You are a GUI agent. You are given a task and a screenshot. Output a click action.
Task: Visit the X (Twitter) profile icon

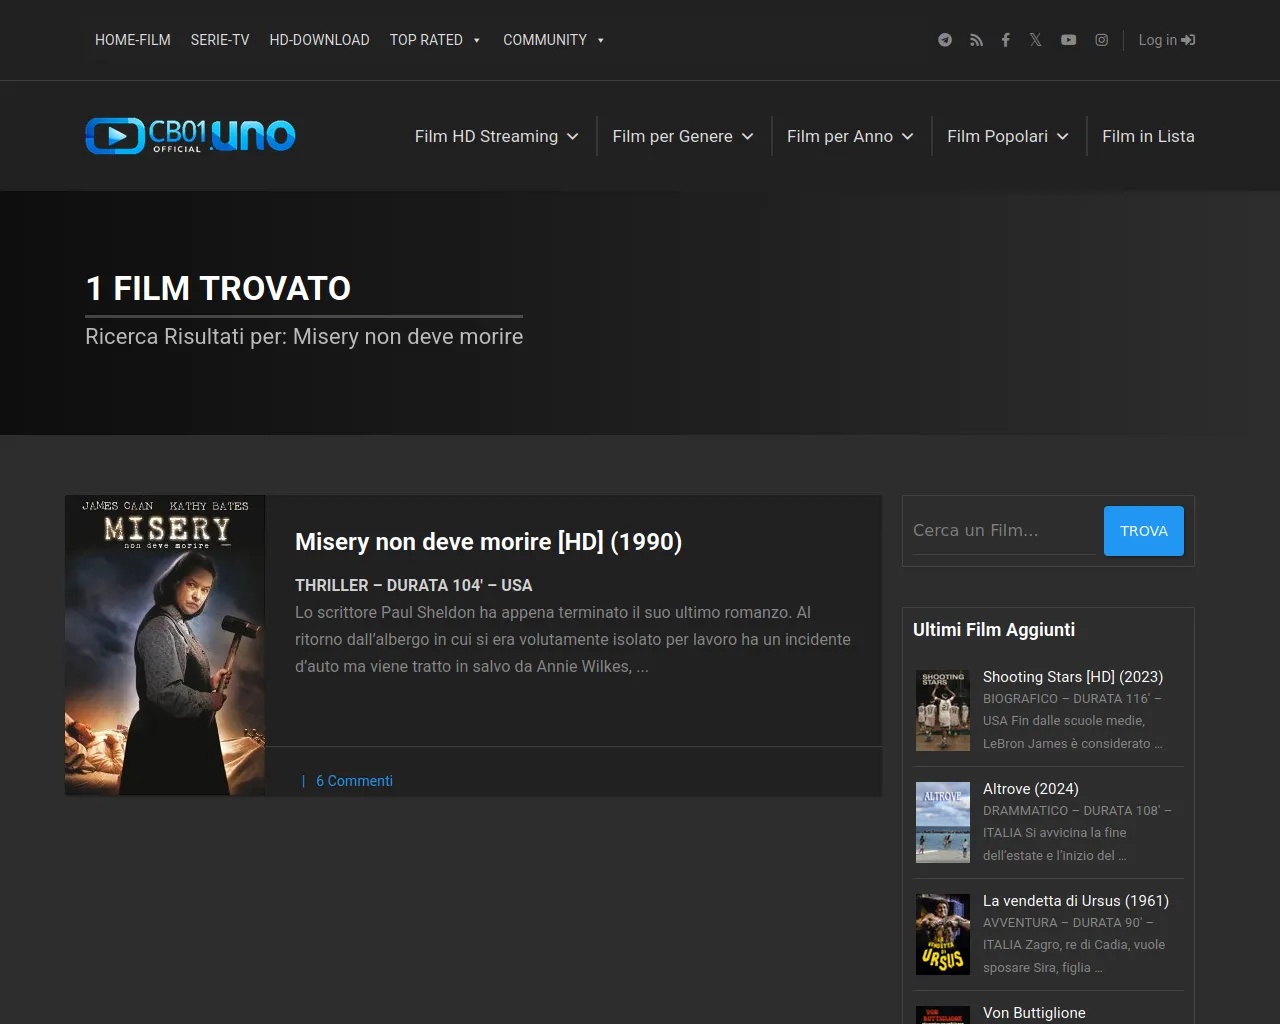(1035, 40)
